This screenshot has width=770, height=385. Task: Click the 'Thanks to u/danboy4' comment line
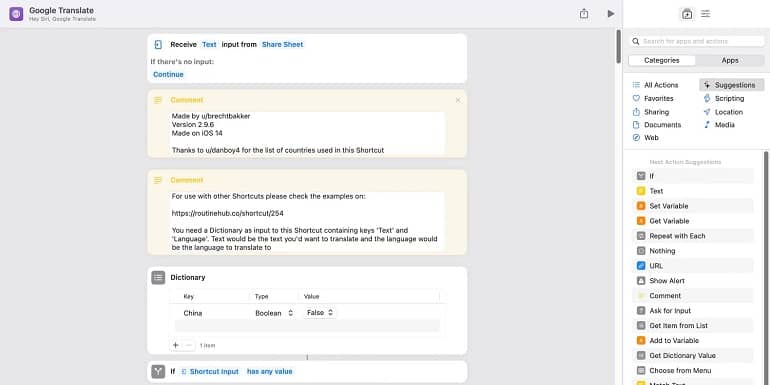(277, 150)
